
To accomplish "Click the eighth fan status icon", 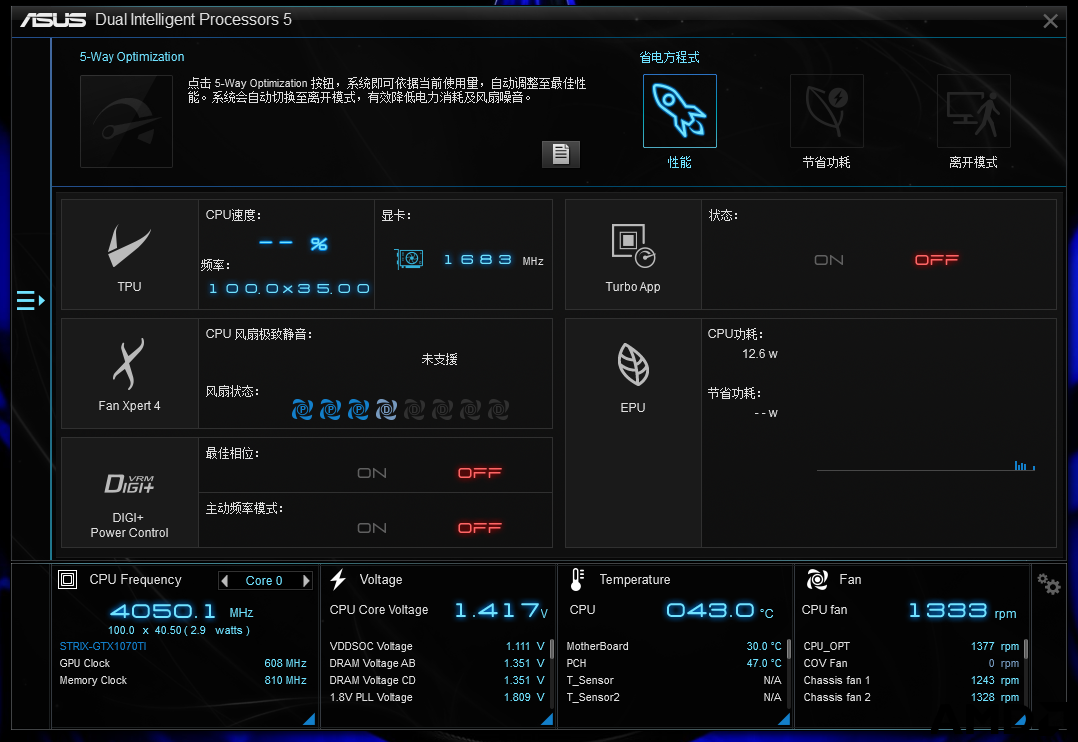I will coord(498,410).
